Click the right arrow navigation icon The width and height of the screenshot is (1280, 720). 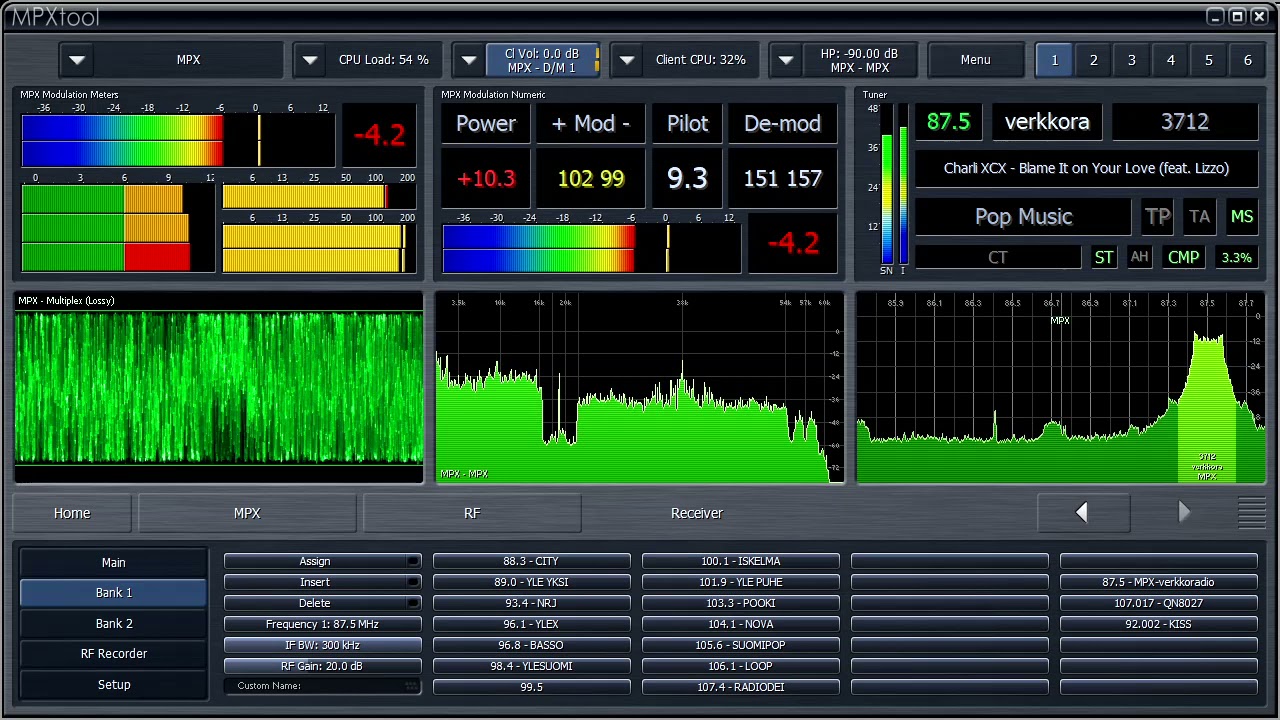pyautogui.click(x=1184, y=513)
